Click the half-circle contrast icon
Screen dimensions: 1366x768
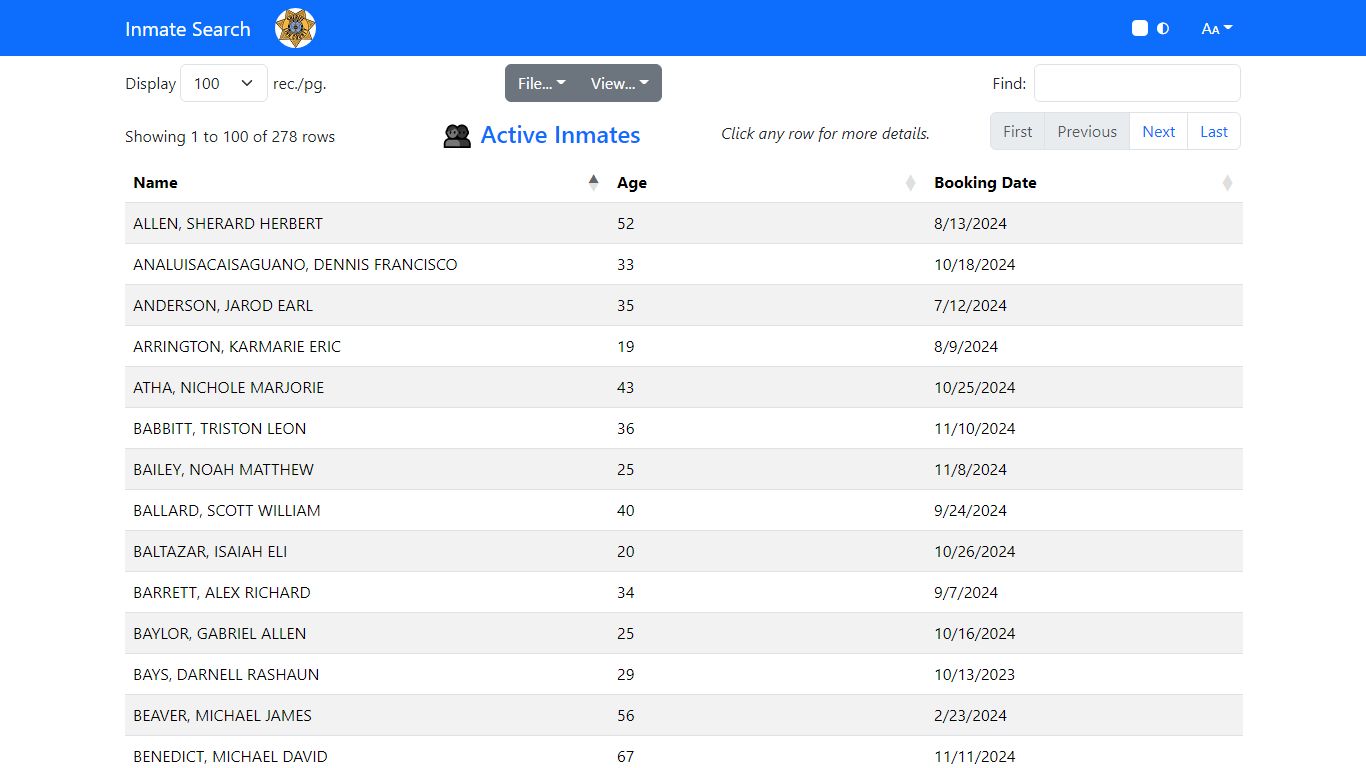click(1163, 28)
